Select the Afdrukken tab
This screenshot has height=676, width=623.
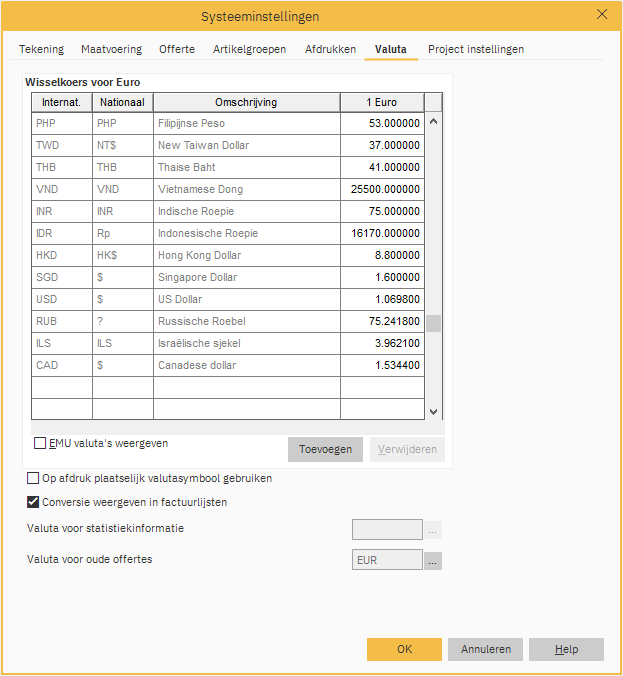[x=330, y=49]
